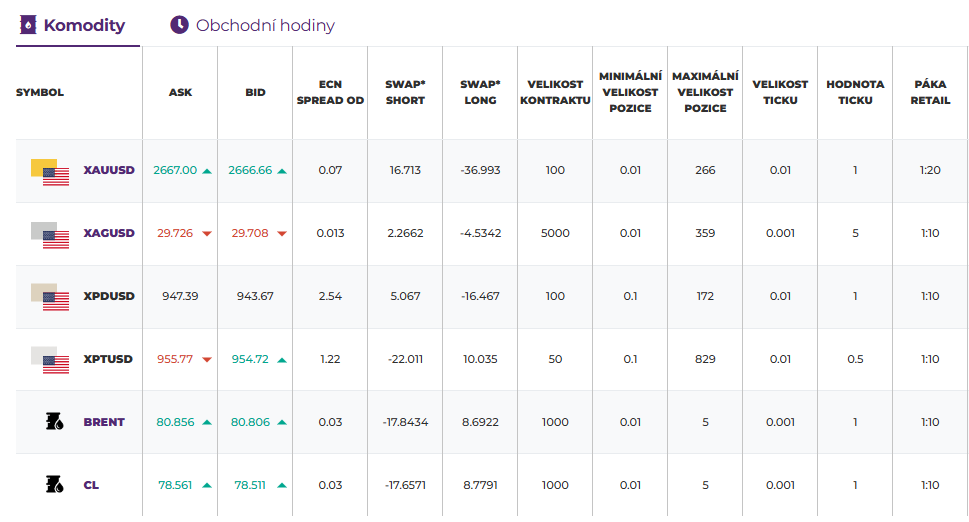Open the Obchodní hodiny tab
The image size is (969, 522).
(x=265, y=25)
